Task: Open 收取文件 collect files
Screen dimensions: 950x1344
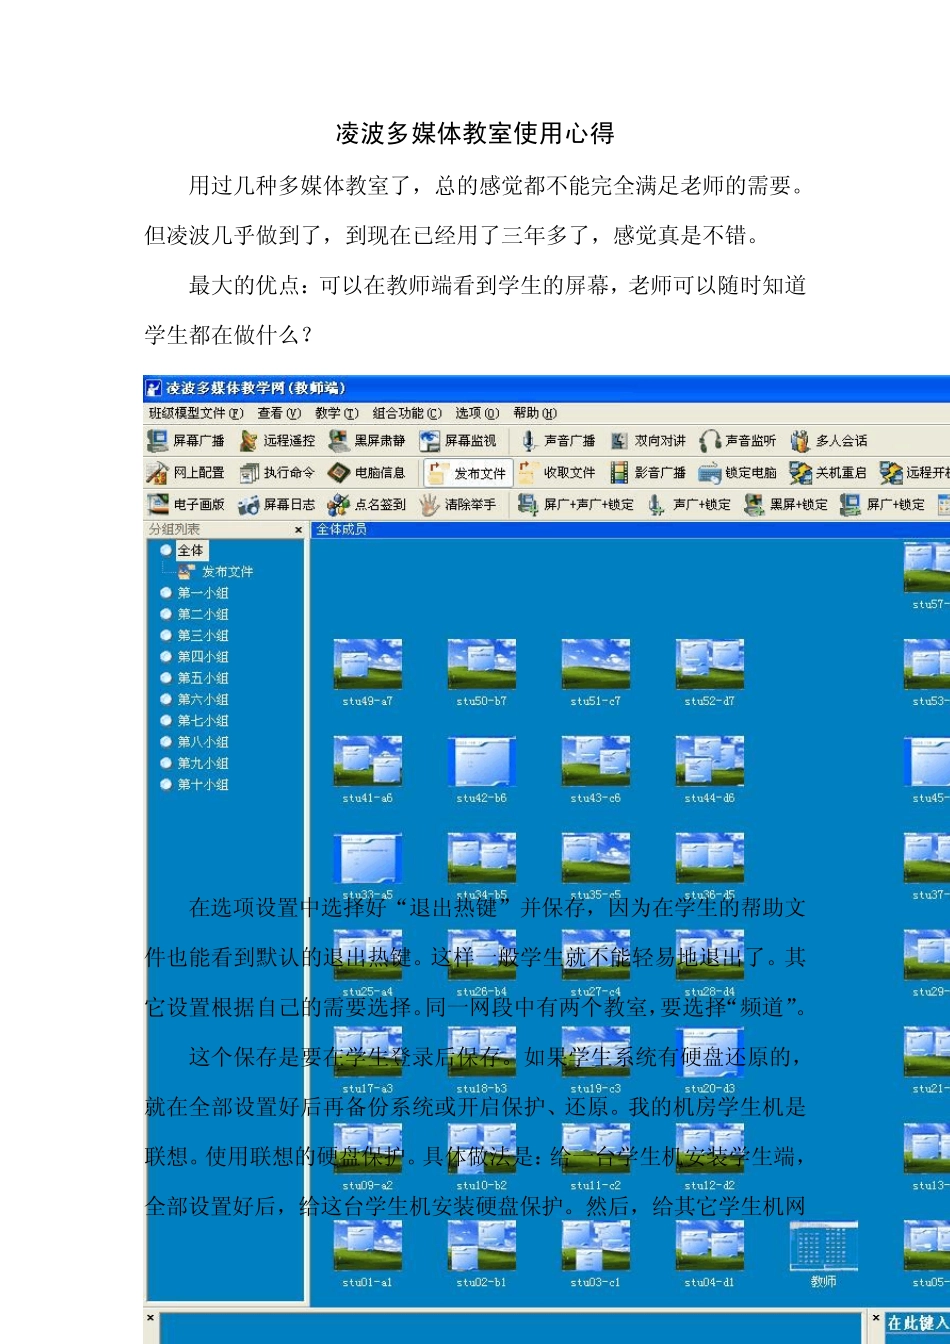Action: click(557, 473)
